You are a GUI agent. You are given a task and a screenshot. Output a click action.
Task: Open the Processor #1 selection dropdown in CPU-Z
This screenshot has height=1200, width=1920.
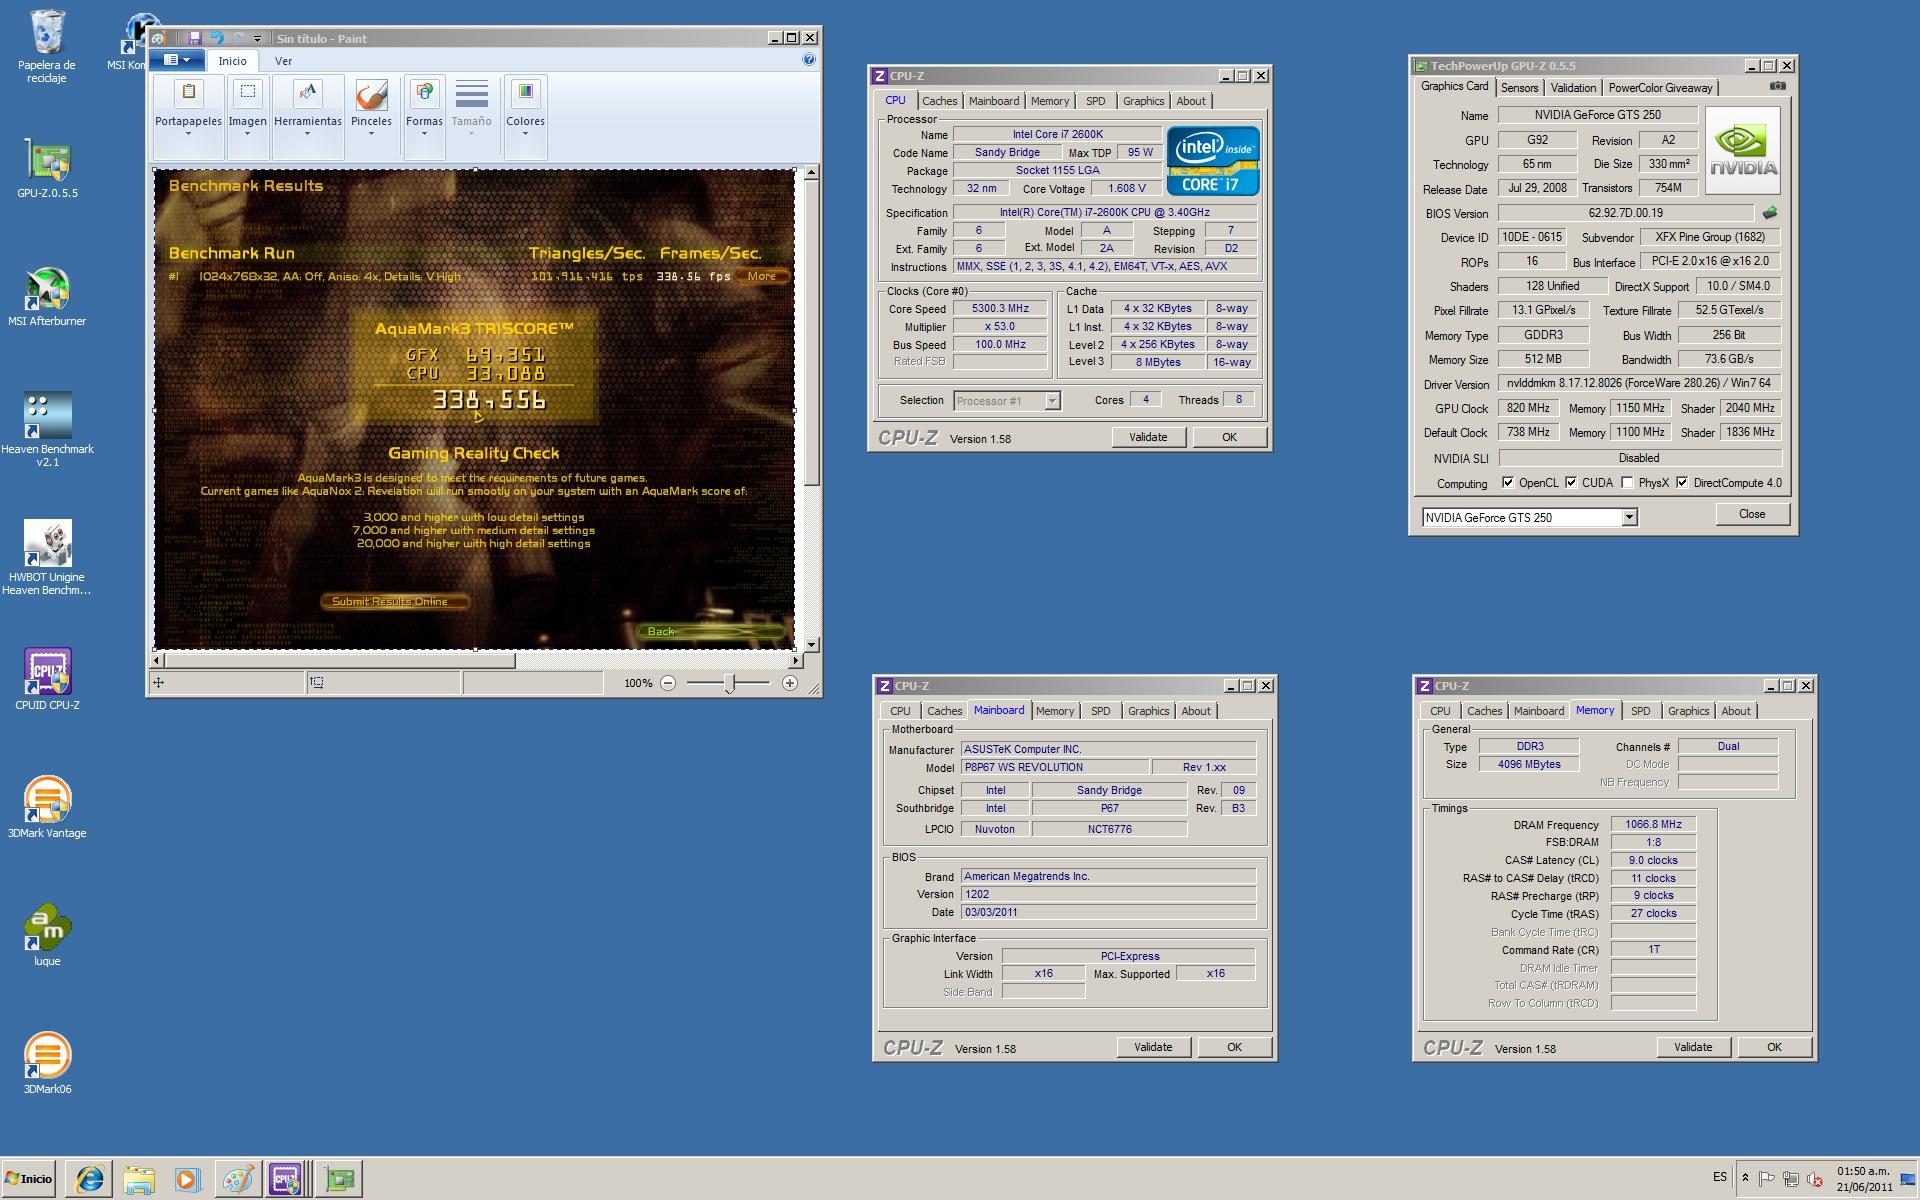1052,401
